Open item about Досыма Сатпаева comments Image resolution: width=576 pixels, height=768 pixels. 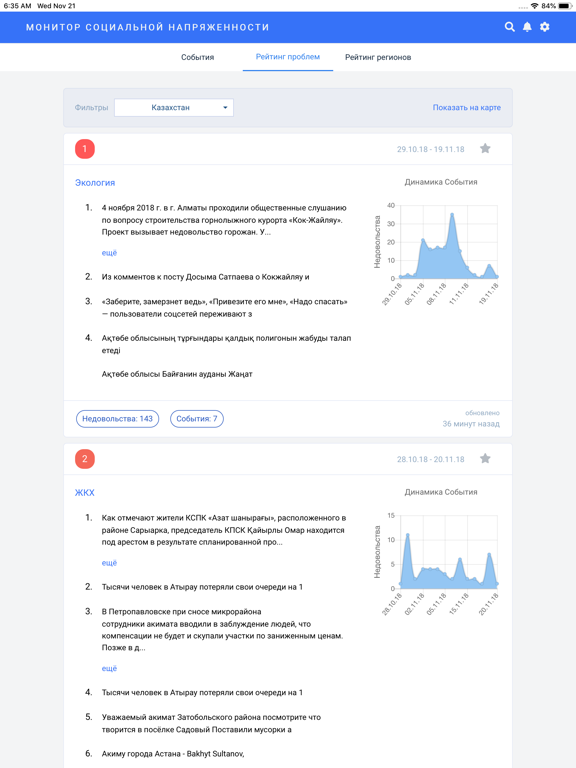tap(205, 277)
